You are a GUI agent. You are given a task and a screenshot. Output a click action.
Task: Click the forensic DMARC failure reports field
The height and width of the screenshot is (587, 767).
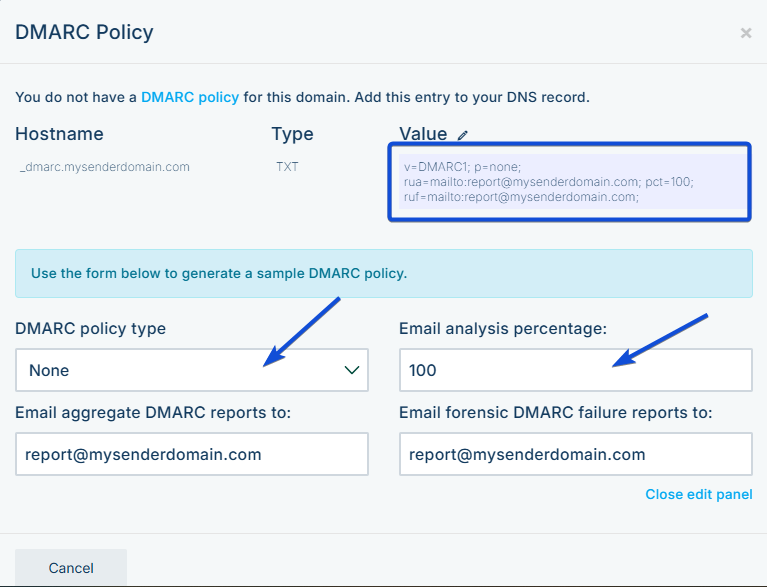(x=576, y=454)
